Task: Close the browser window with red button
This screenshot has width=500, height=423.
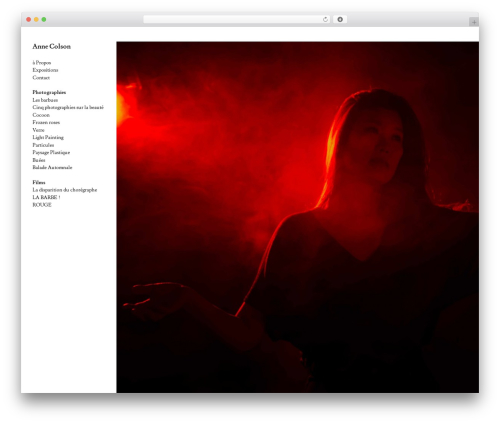Action: 29,19
